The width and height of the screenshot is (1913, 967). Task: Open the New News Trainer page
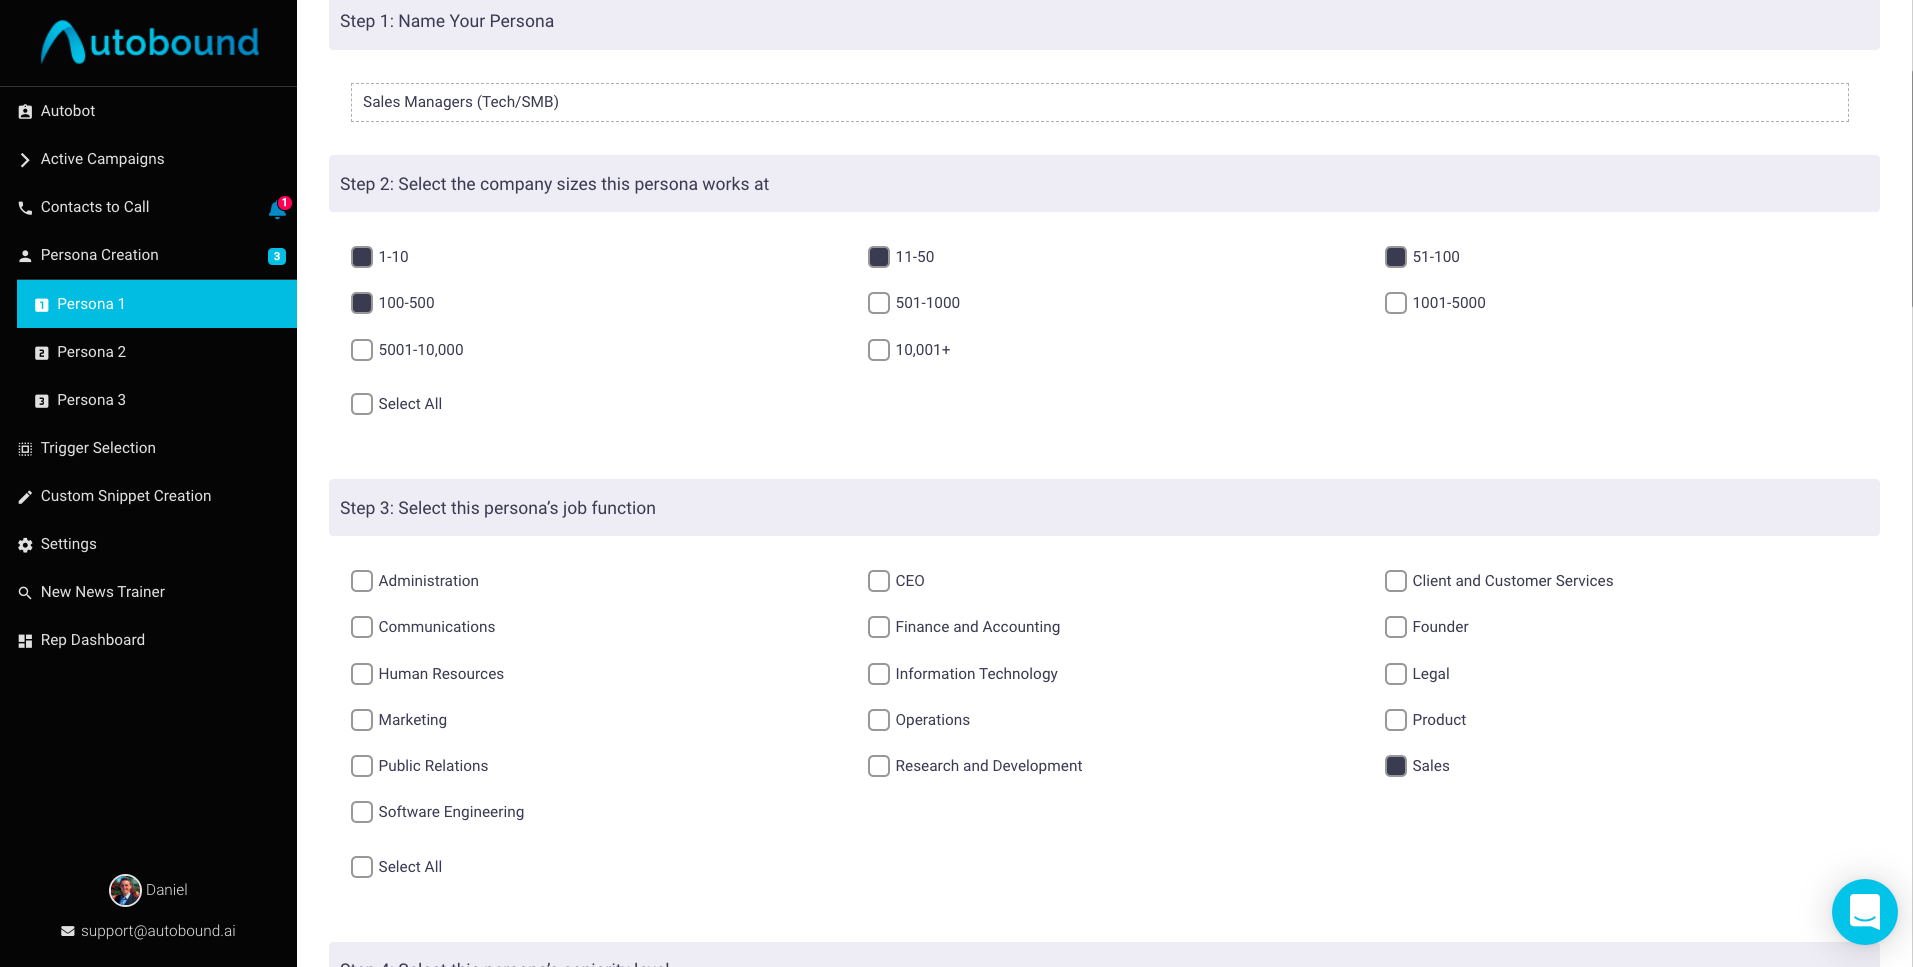(x=102, y=592)
